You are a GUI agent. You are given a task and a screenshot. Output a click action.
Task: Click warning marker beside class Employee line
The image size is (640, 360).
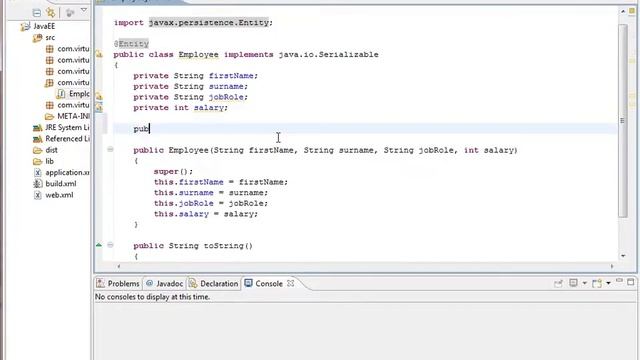pos(99,53)
